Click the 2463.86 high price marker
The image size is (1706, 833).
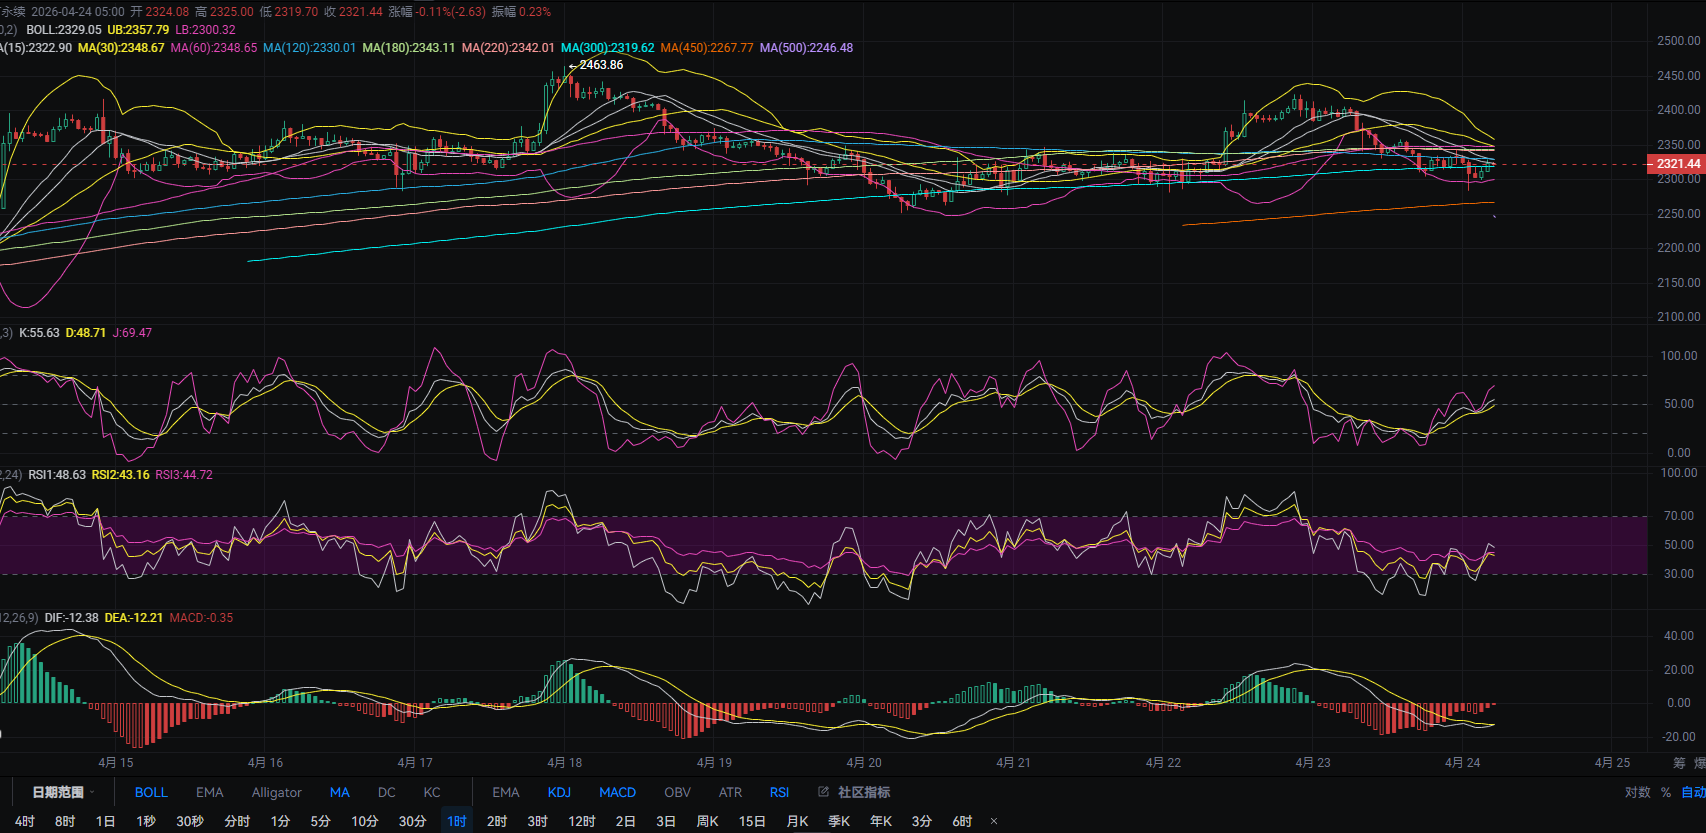pos(600,65)
